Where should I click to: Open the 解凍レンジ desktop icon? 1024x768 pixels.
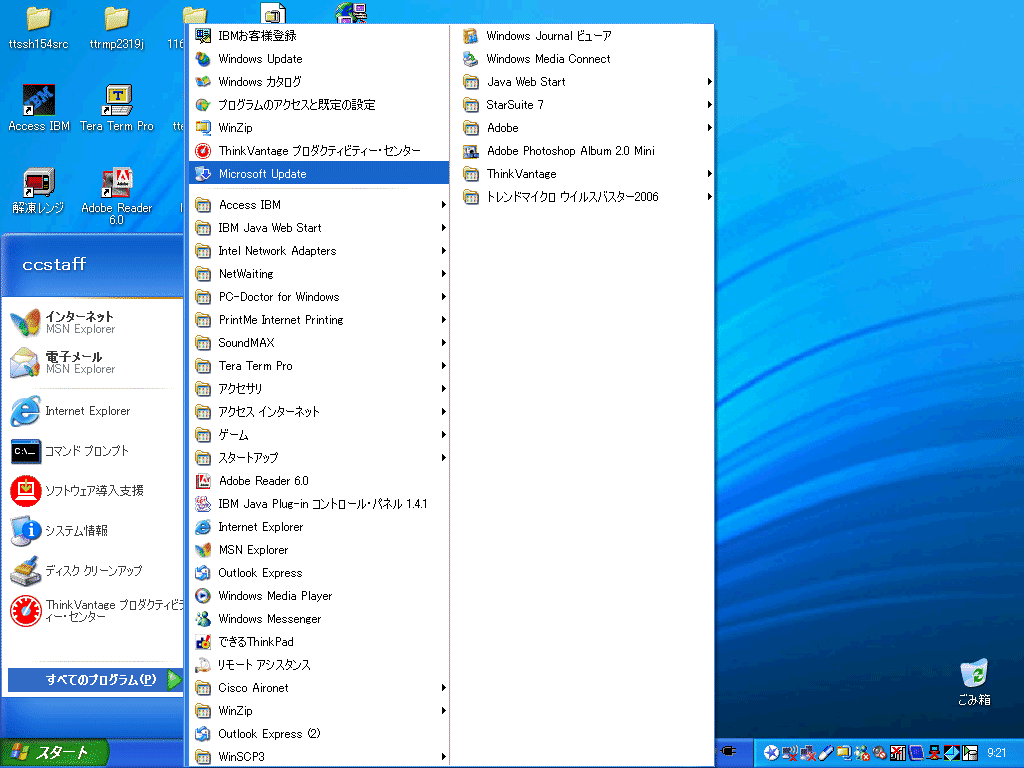(39, 182)
